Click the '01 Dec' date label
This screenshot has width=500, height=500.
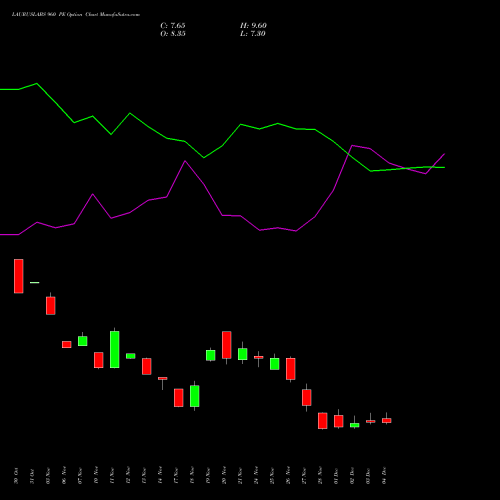point(336,476)
